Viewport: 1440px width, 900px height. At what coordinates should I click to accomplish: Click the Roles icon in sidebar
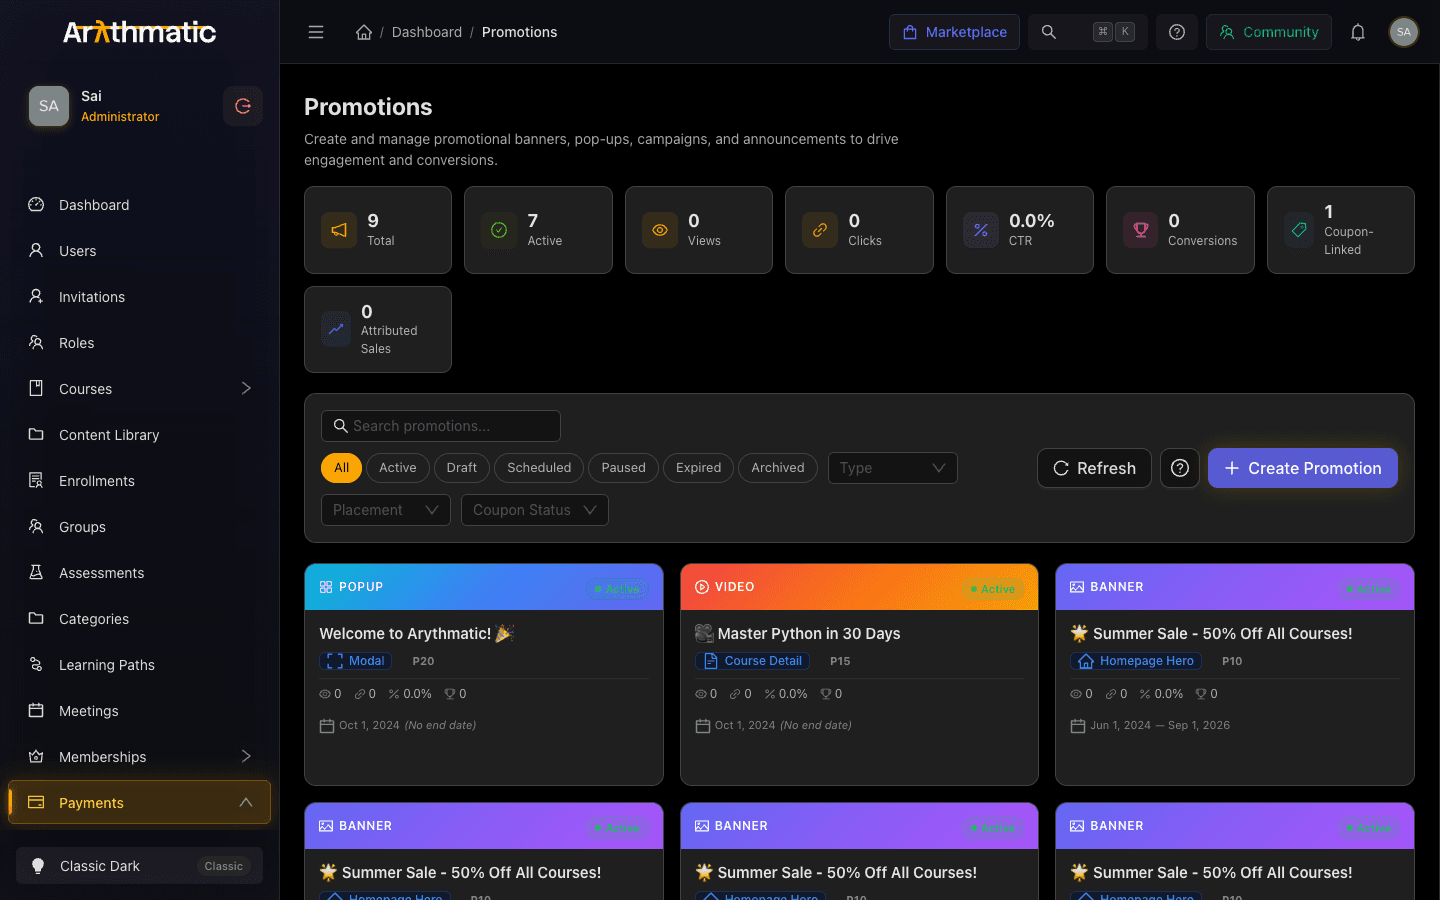click(36, 343)
